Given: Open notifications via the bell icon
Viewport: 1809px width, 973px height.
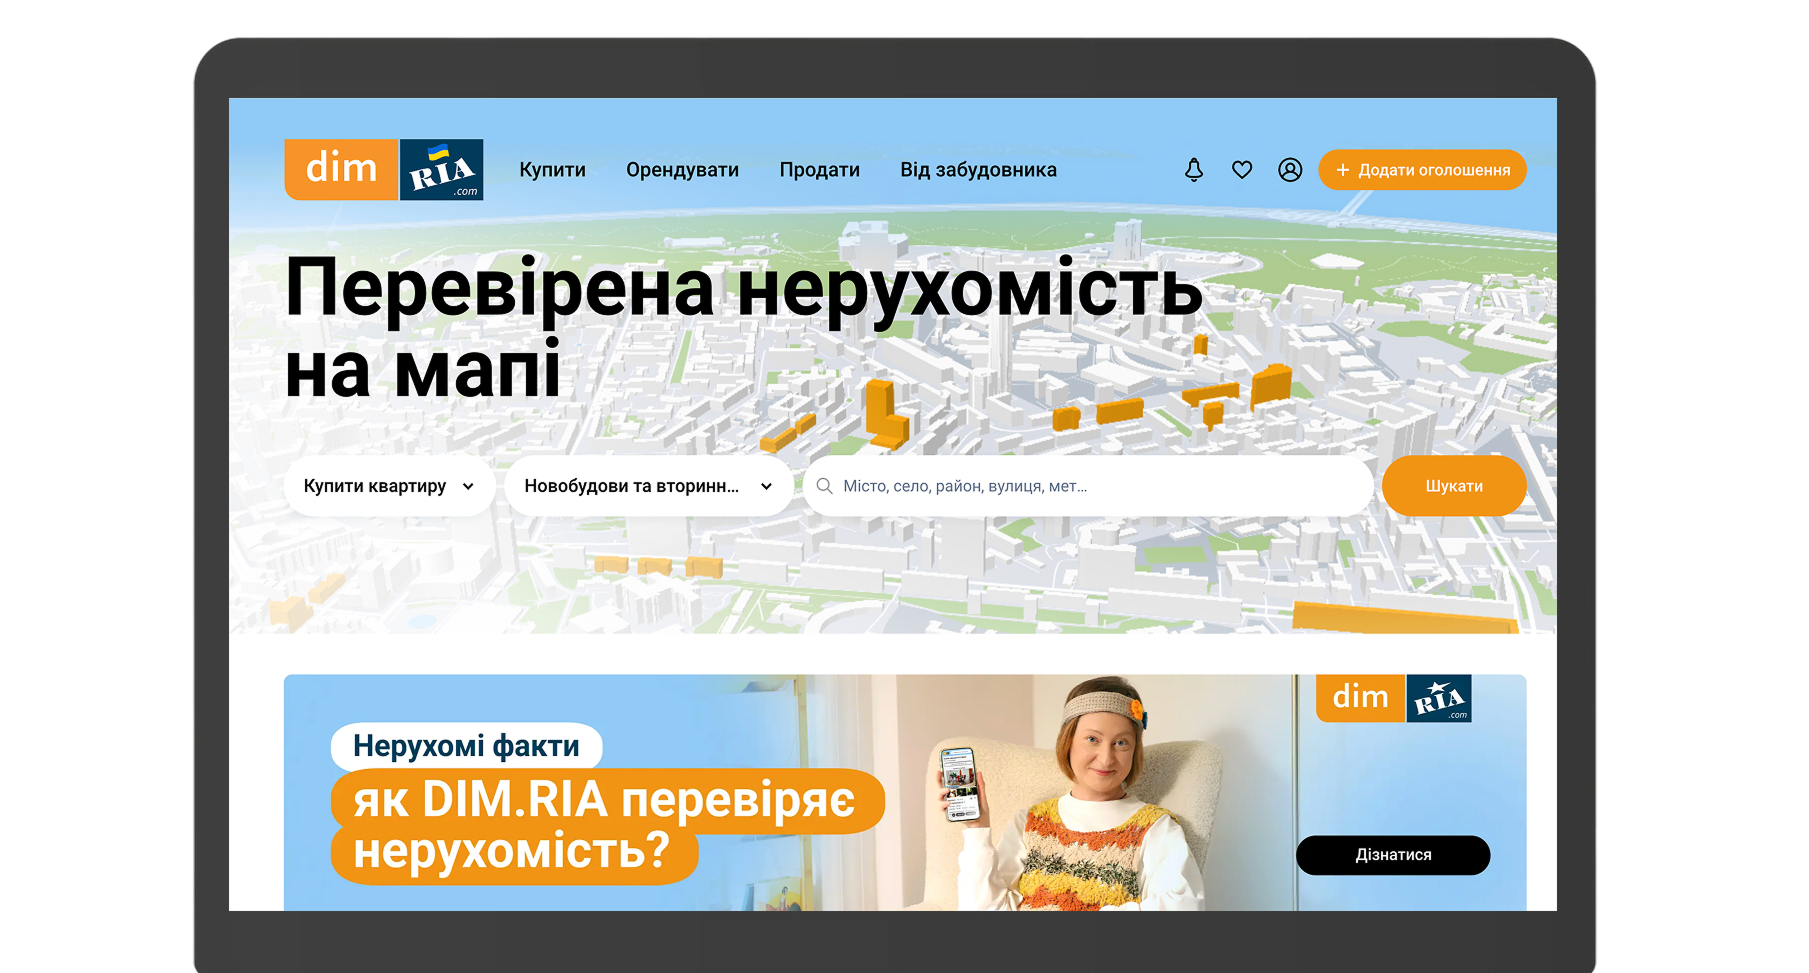Looking at the screenshot, I should 1193,170.
